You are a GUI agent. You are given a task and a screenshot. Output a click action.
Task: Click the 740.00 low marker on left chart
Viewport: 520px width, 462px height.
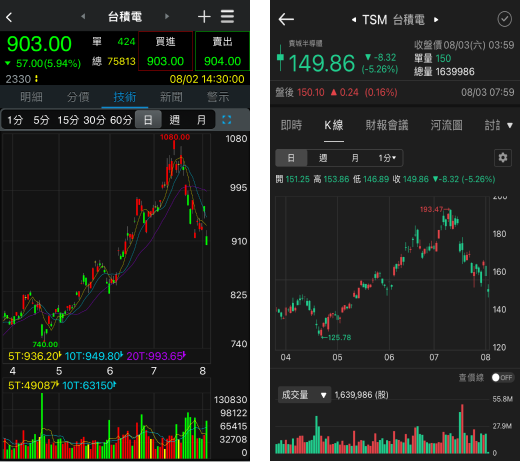click(45, 344)
